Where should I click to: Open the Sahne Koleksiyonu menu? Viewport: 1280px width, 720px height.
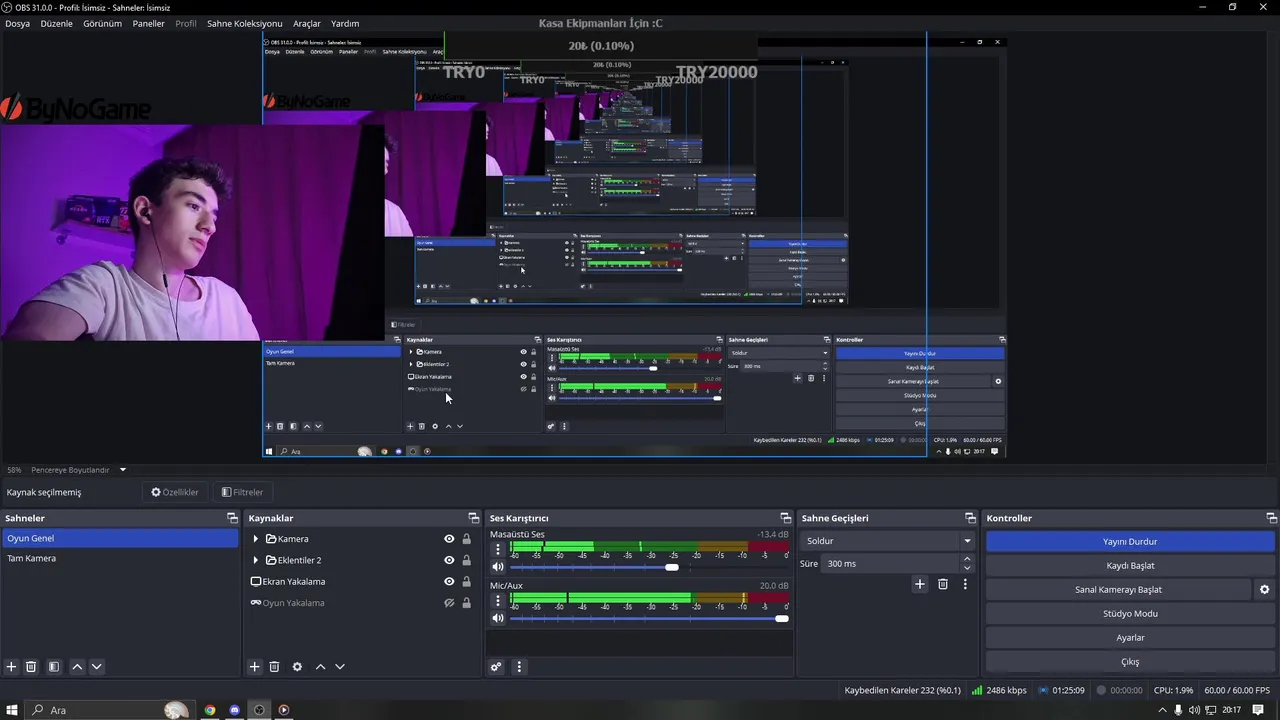[x=244, y=23]
